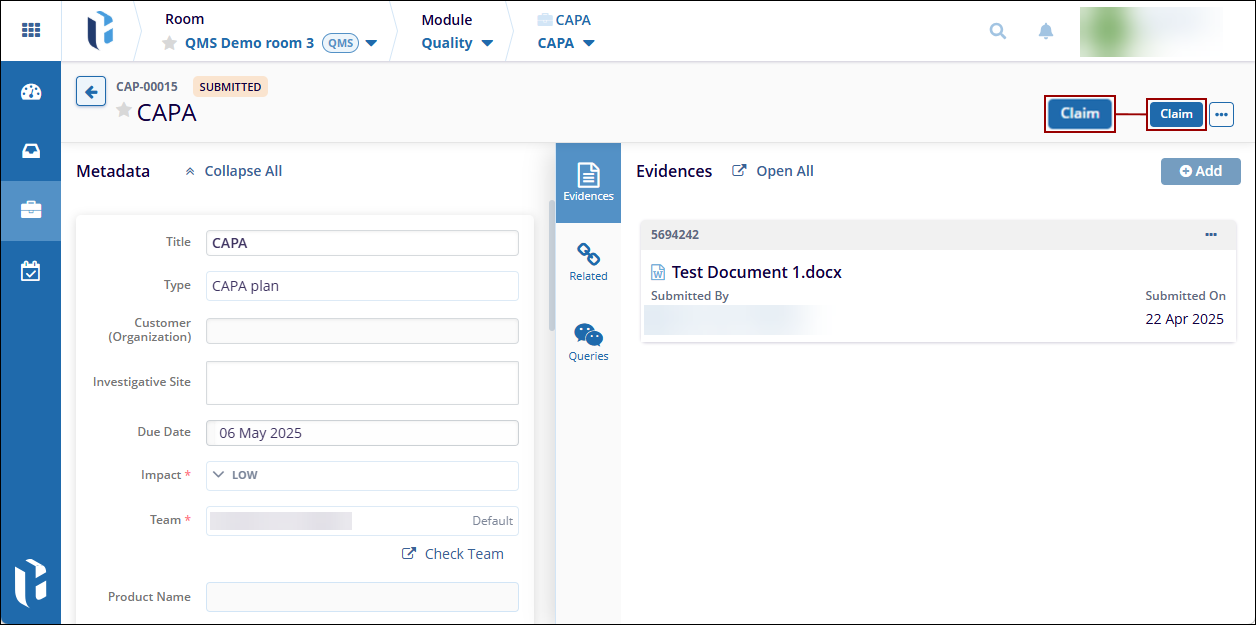Image resolution: width=1256 pixels, height=625 pixels.
Task: Favorite the CAPA record star
Action: (124, 111)
